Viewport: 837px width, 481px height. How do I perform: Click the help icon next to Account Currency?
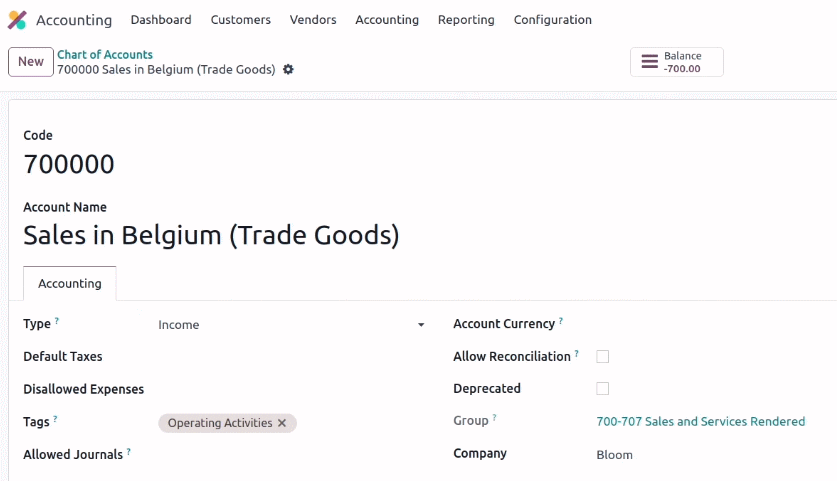point(561,321)
